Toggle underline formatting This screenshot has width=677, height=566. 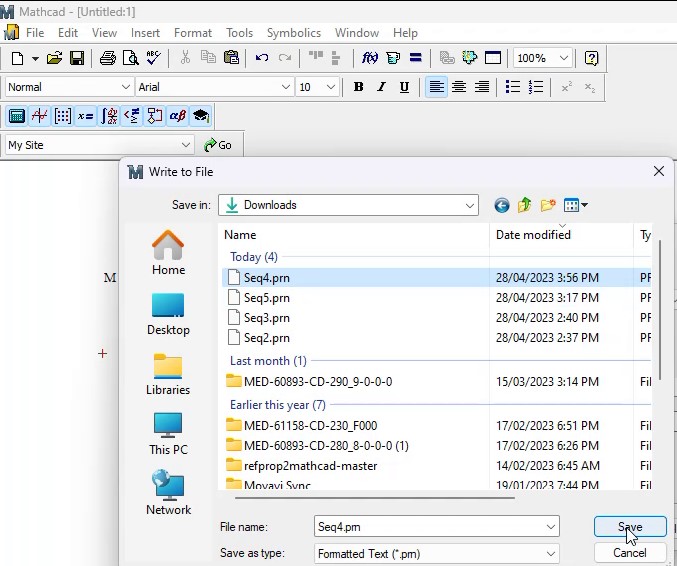(x=404, y=87)
